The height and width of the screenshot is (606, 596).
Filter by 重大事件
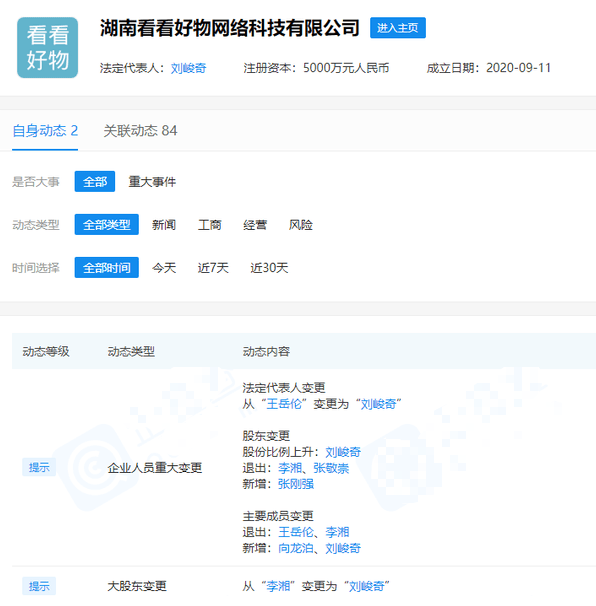point(152,181)
